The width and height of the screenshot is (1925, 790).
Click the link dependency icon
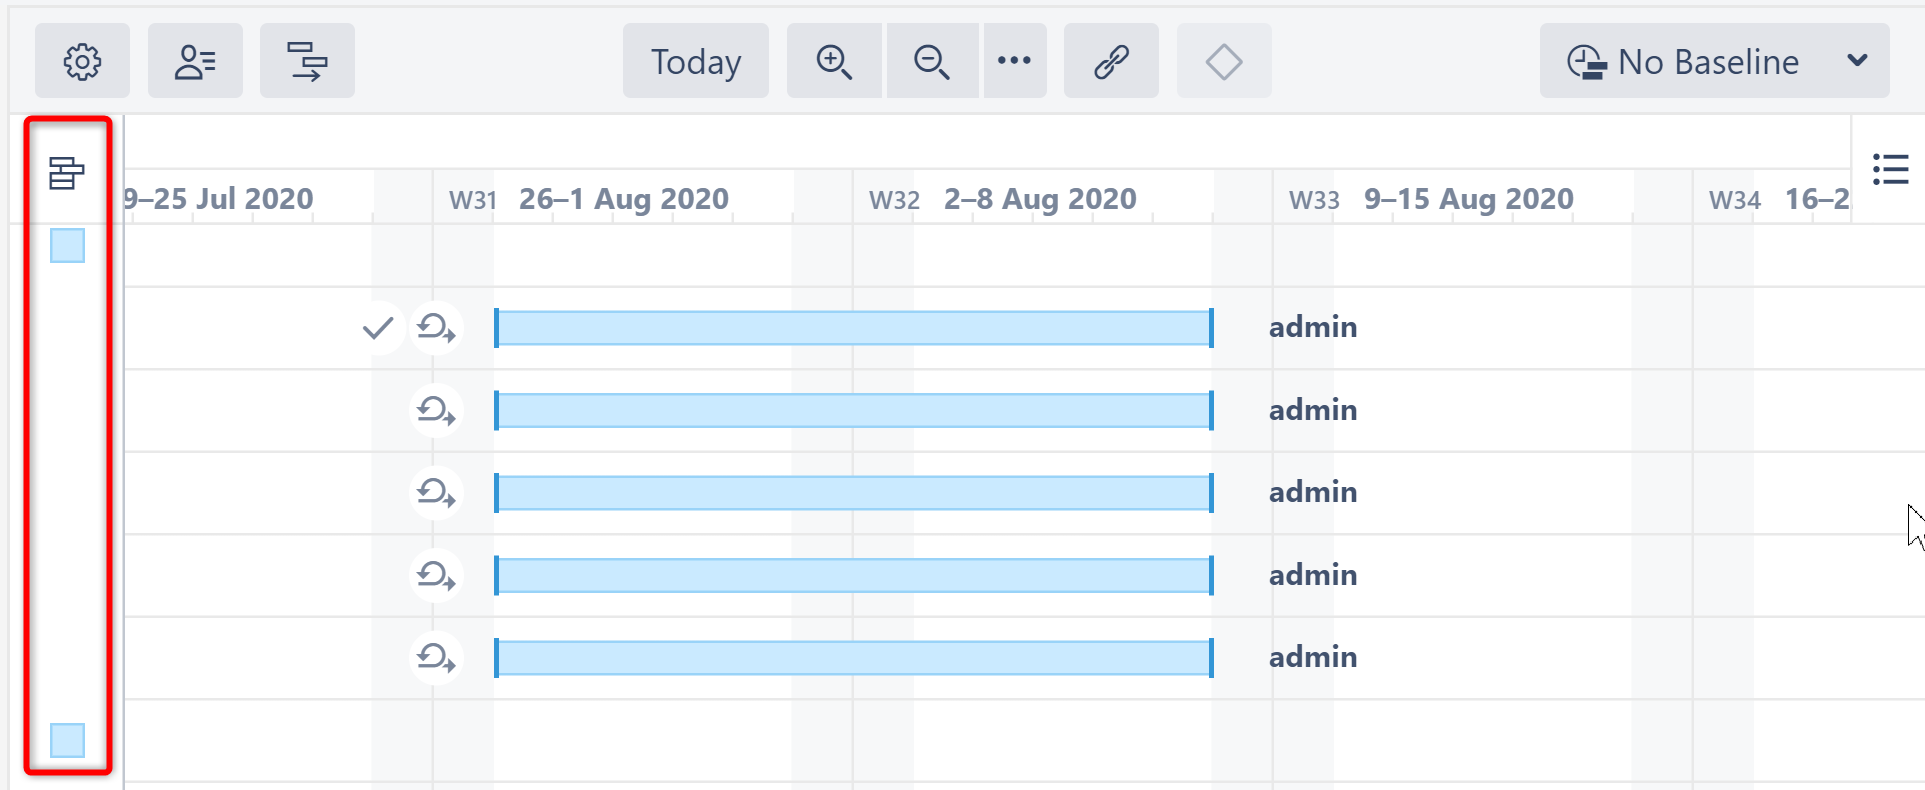pyautogui.click(x=1111, y=61)
